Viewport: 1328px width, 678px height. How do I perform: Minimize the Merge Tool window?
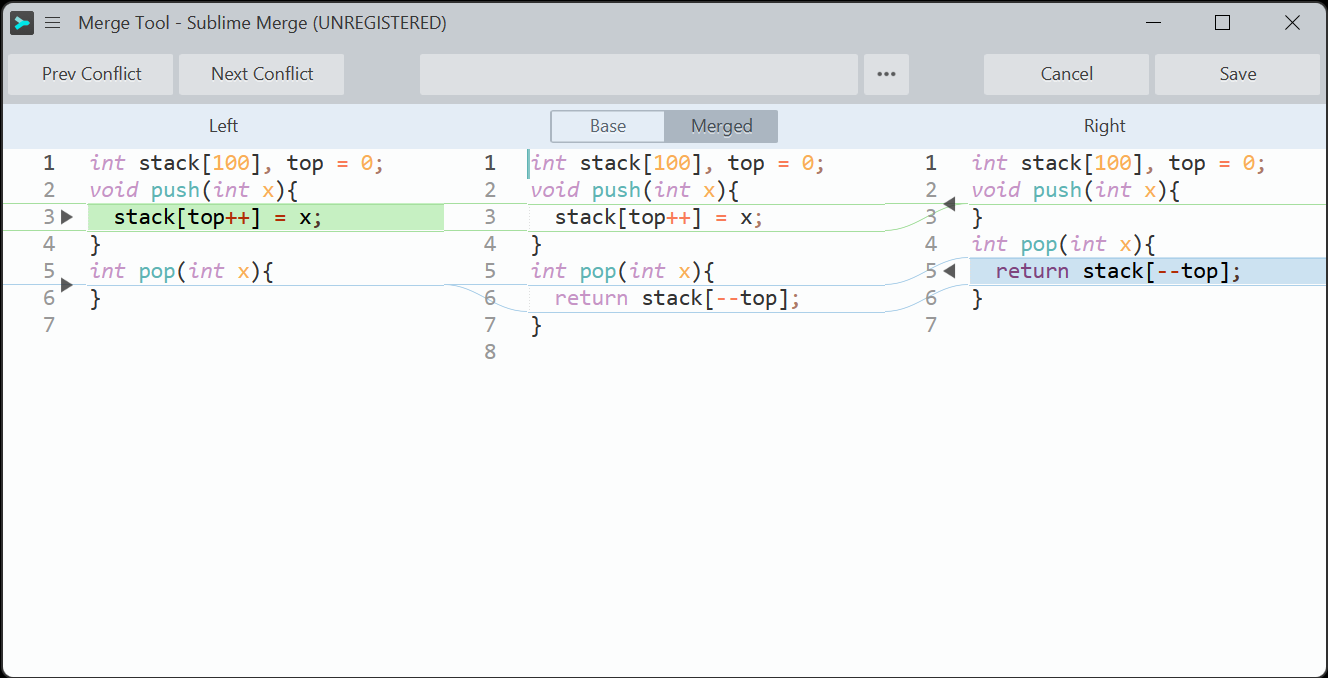point(1152,23)
